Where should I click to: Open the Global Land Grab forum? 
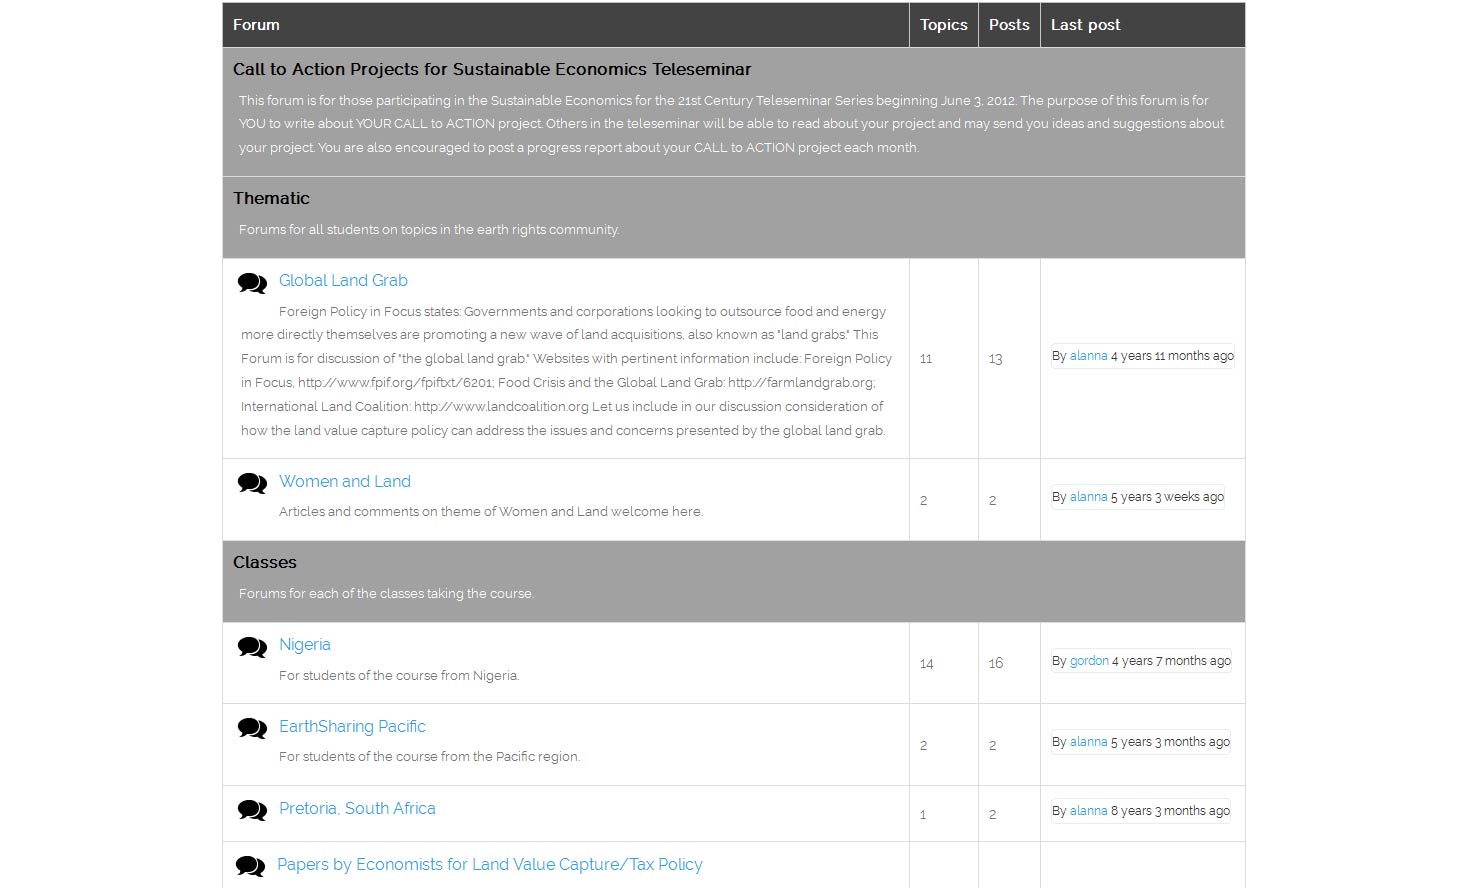[x=343, y=281]
